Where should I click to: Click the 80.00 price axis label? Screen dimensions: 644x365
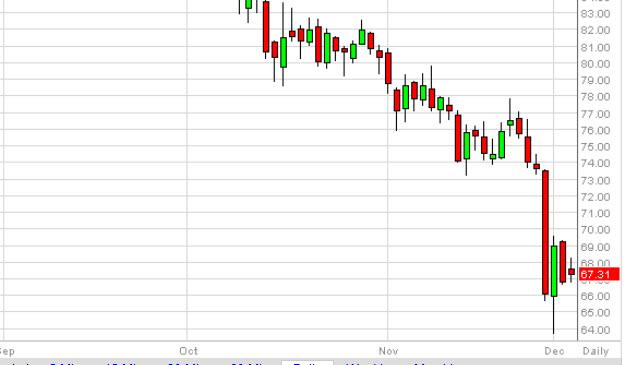click(x=595, y=64)
